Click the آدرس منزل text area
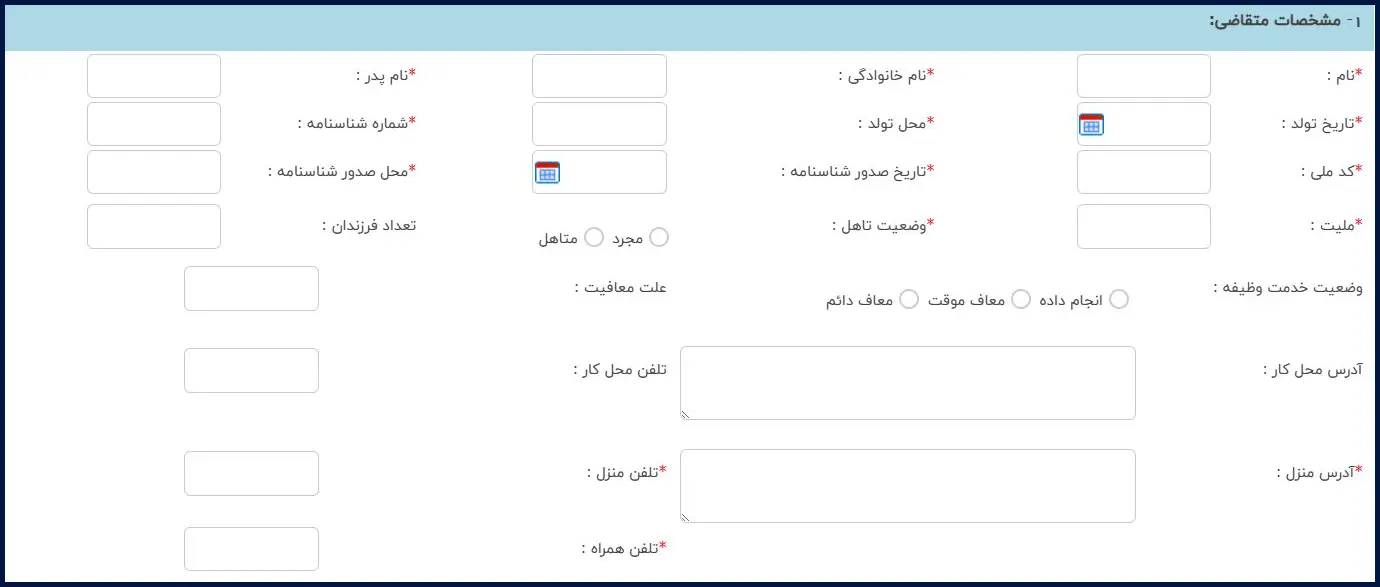 click(x=907, y=486)
